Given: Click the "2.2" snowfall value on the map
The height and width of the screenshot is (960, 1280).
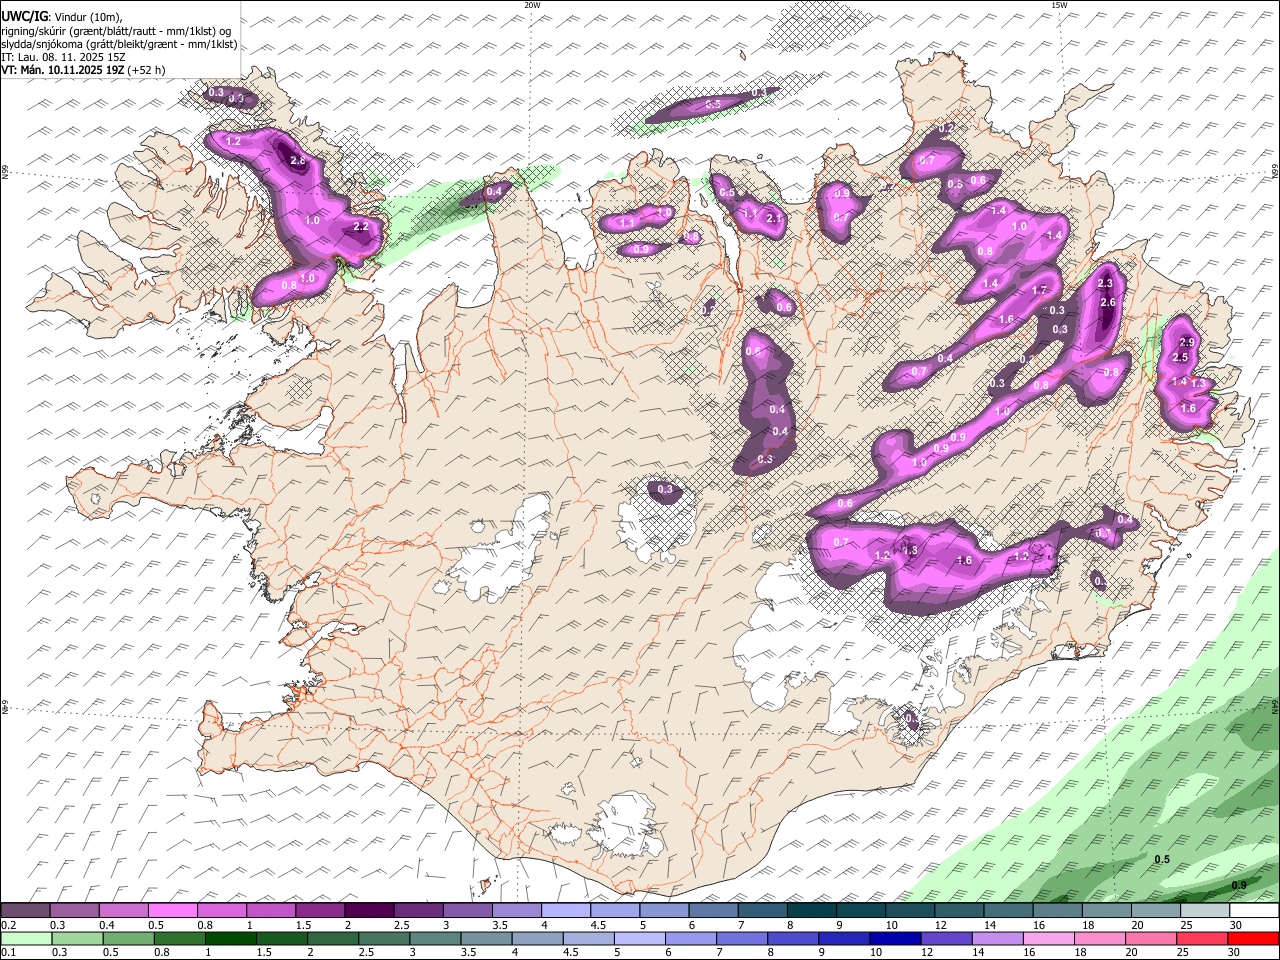Looking at the screenshot, I should coord(362,227).
